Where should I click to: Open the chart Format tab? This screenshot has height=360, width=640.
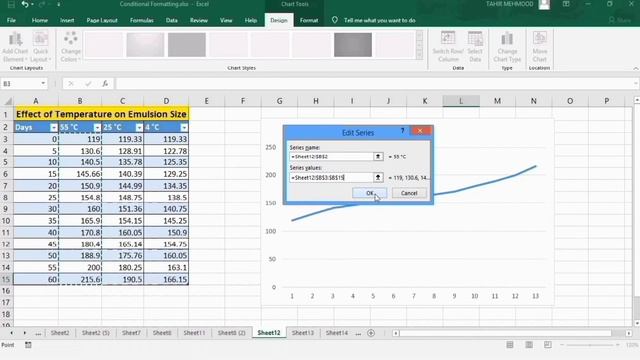coord(309,20)
